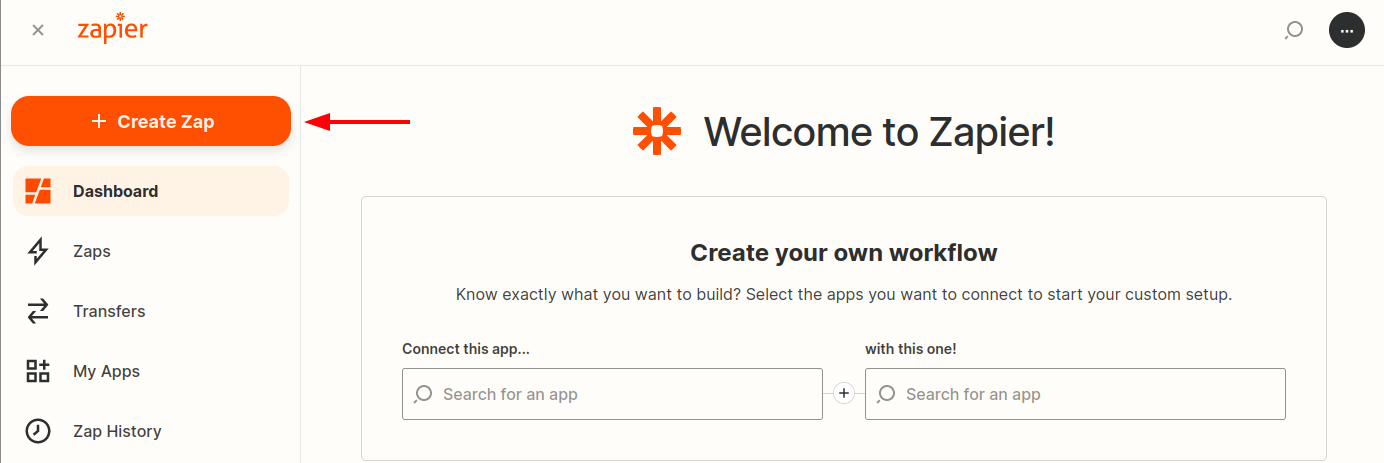Open the Dashboard menu item
Image resolution: width=1384 pixels, height=463 pixels.
coord(115,191)
